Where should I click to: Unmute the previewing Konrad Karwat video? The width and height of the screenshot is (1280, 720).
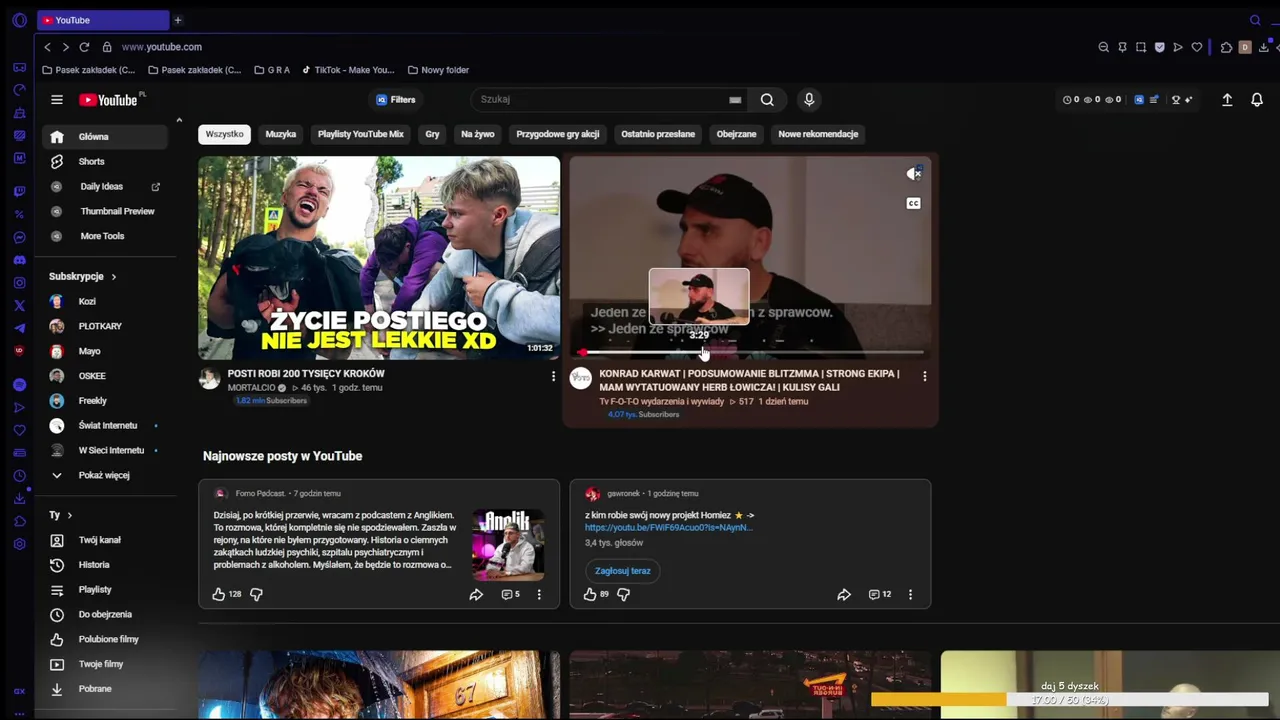(x=913, y=174)
